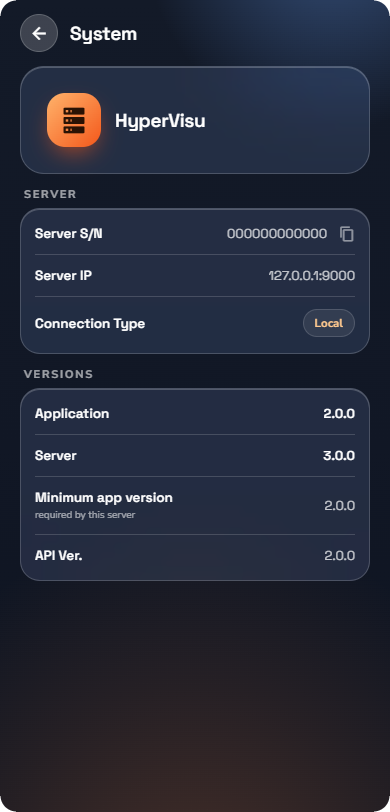Select the API Ver. value 2.0.0

[340, 556]
